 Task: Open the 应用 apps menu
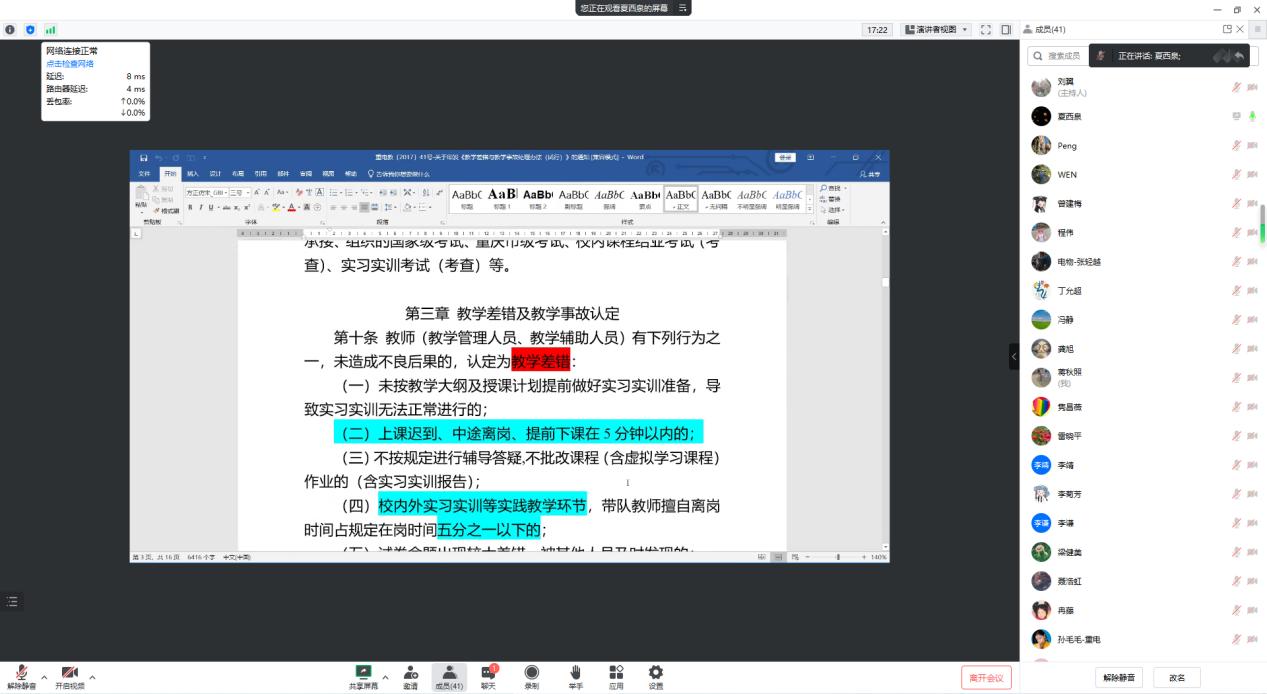[x=616, y=677]
